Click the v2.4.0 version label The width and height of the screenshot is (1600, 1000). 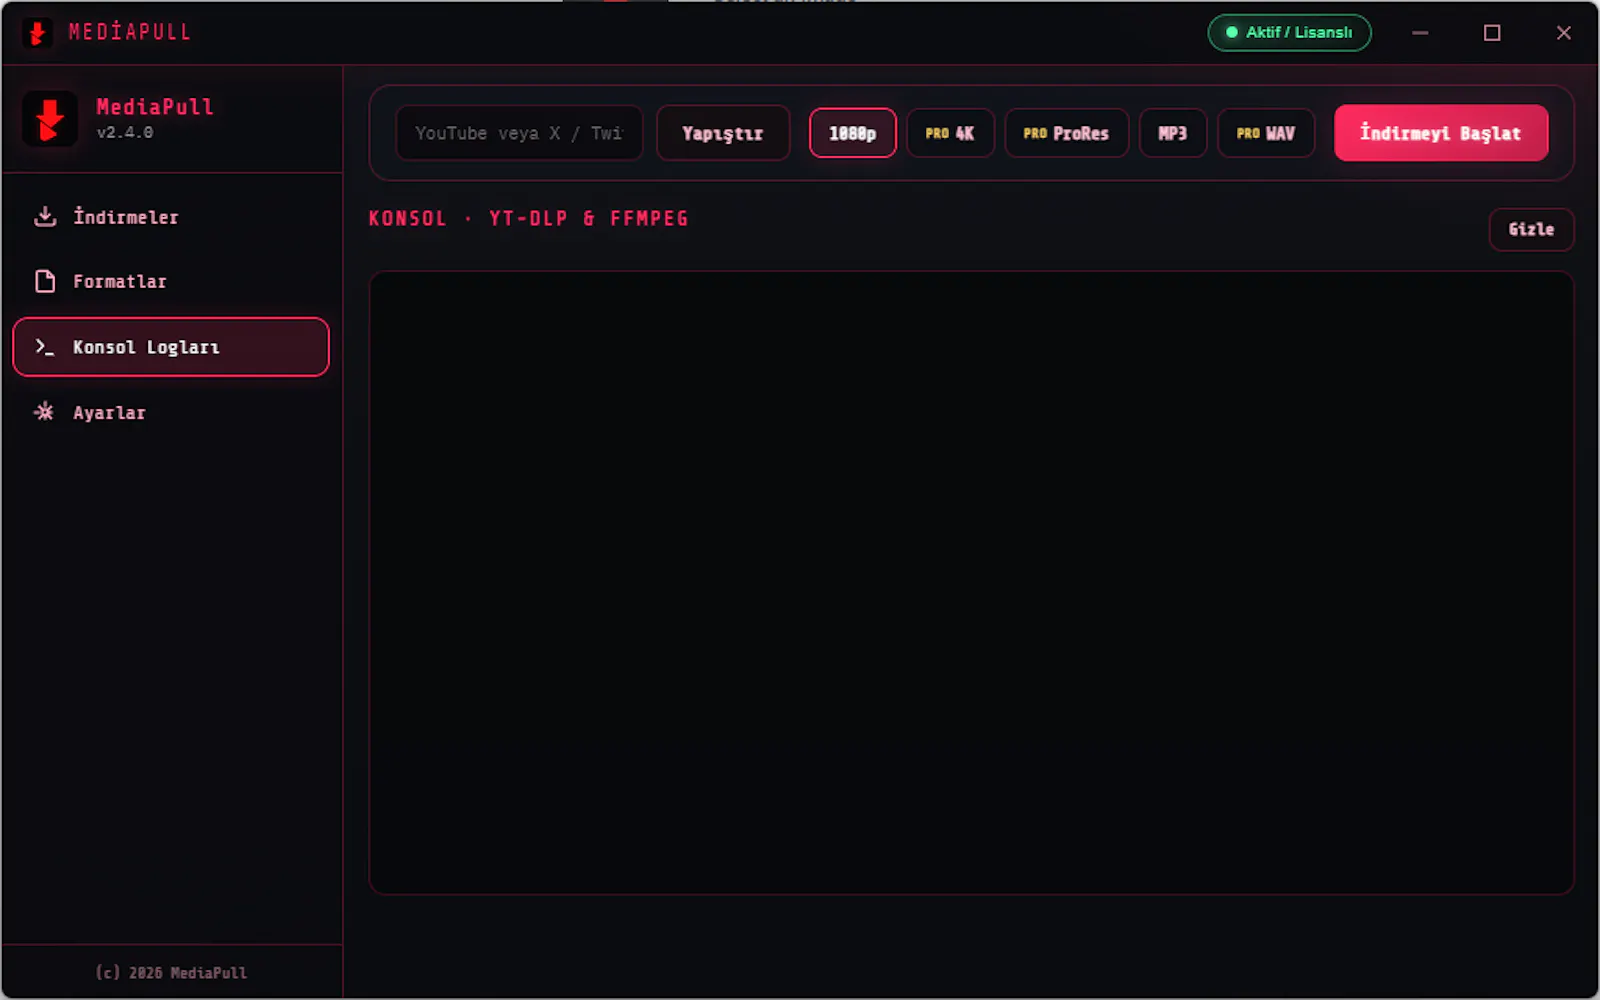(x=125, y=133)
